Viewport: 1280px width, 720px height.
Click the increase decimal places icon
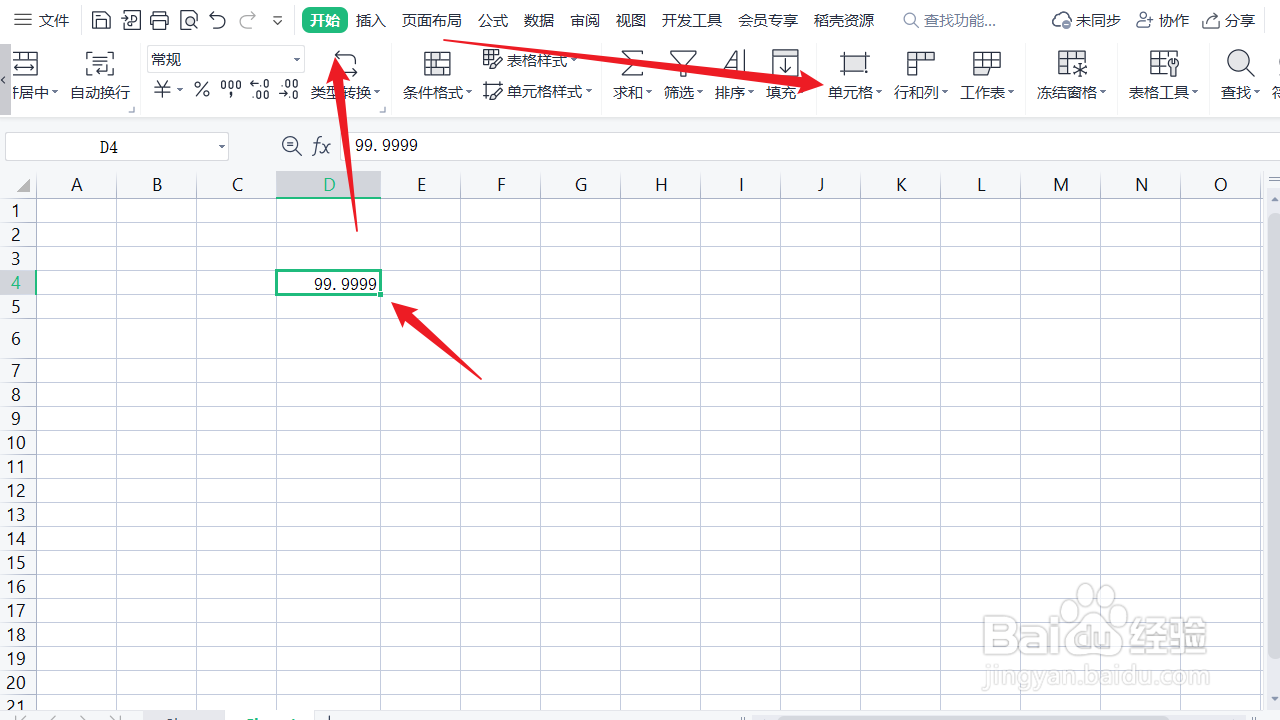(x=260, y=90)
